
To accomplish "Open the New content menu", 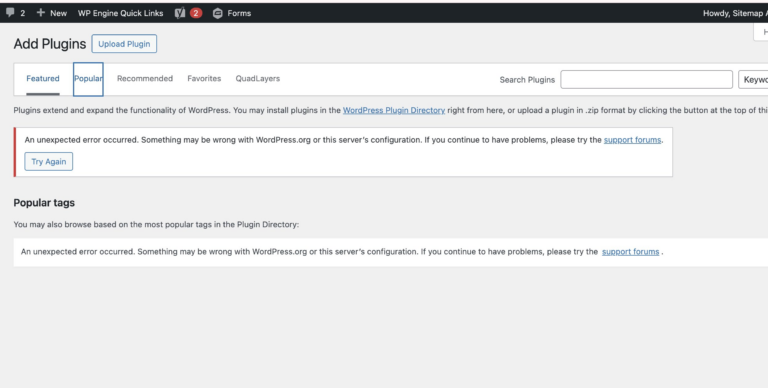I will click(x=51, y=13).
